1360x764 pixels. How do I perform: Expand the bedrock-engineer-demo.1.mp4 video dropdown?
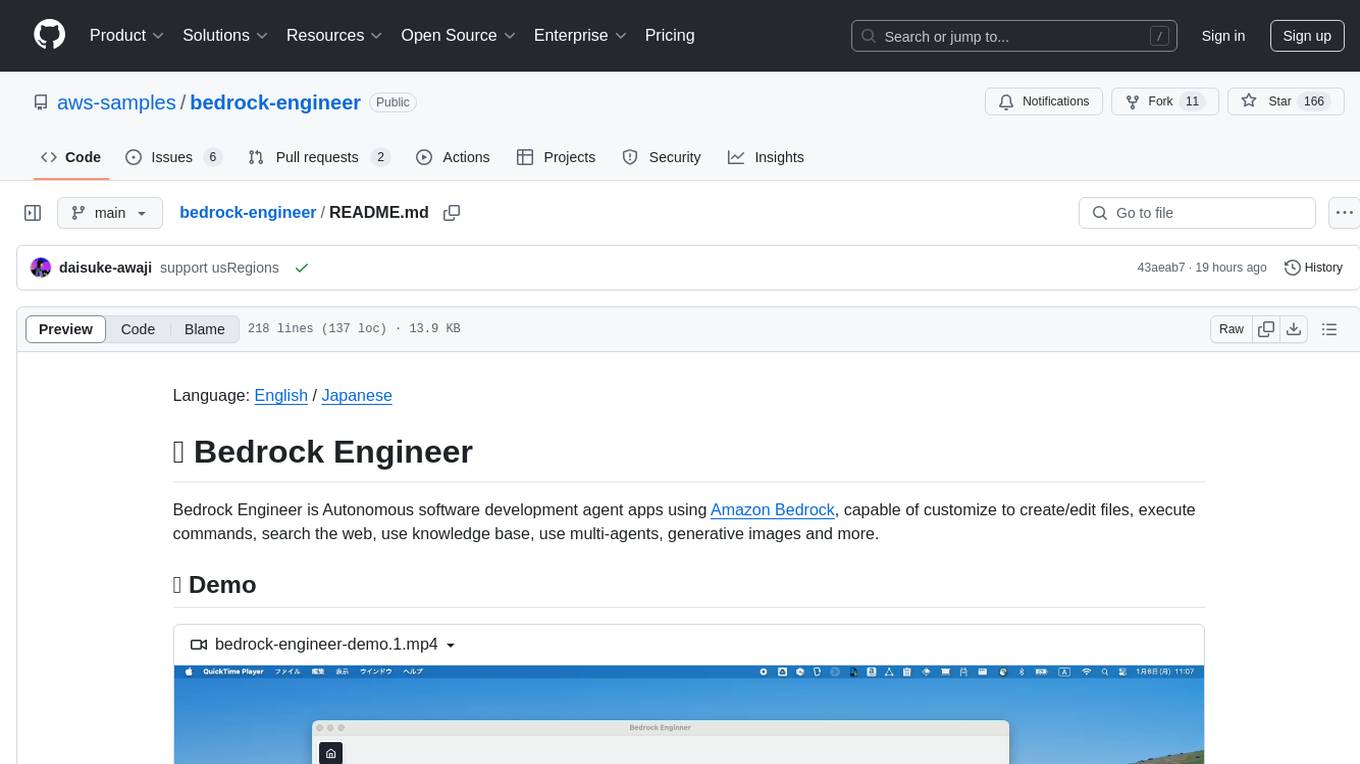(323, 644)
